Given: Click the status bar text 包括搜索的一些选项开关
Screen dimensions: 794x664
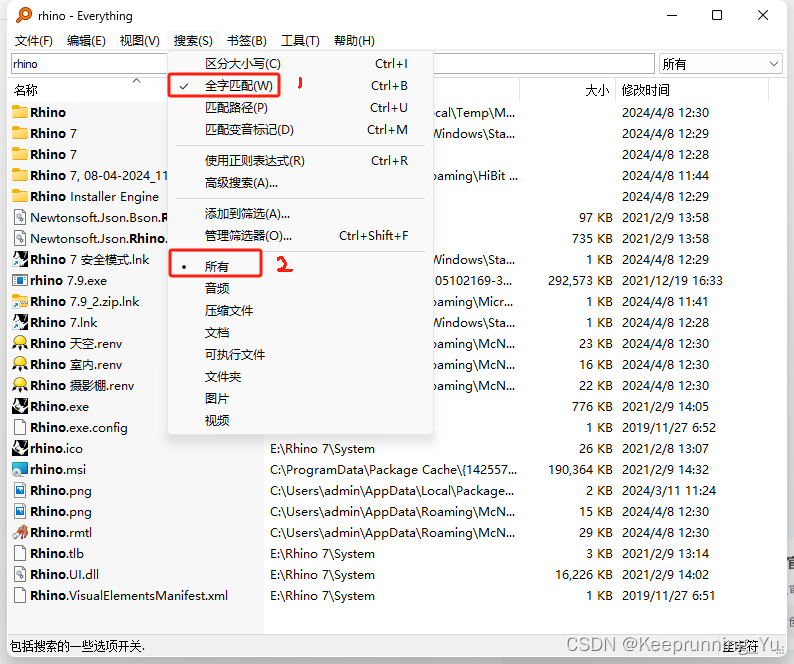Looking at the screenshot, I should (77, 646).
